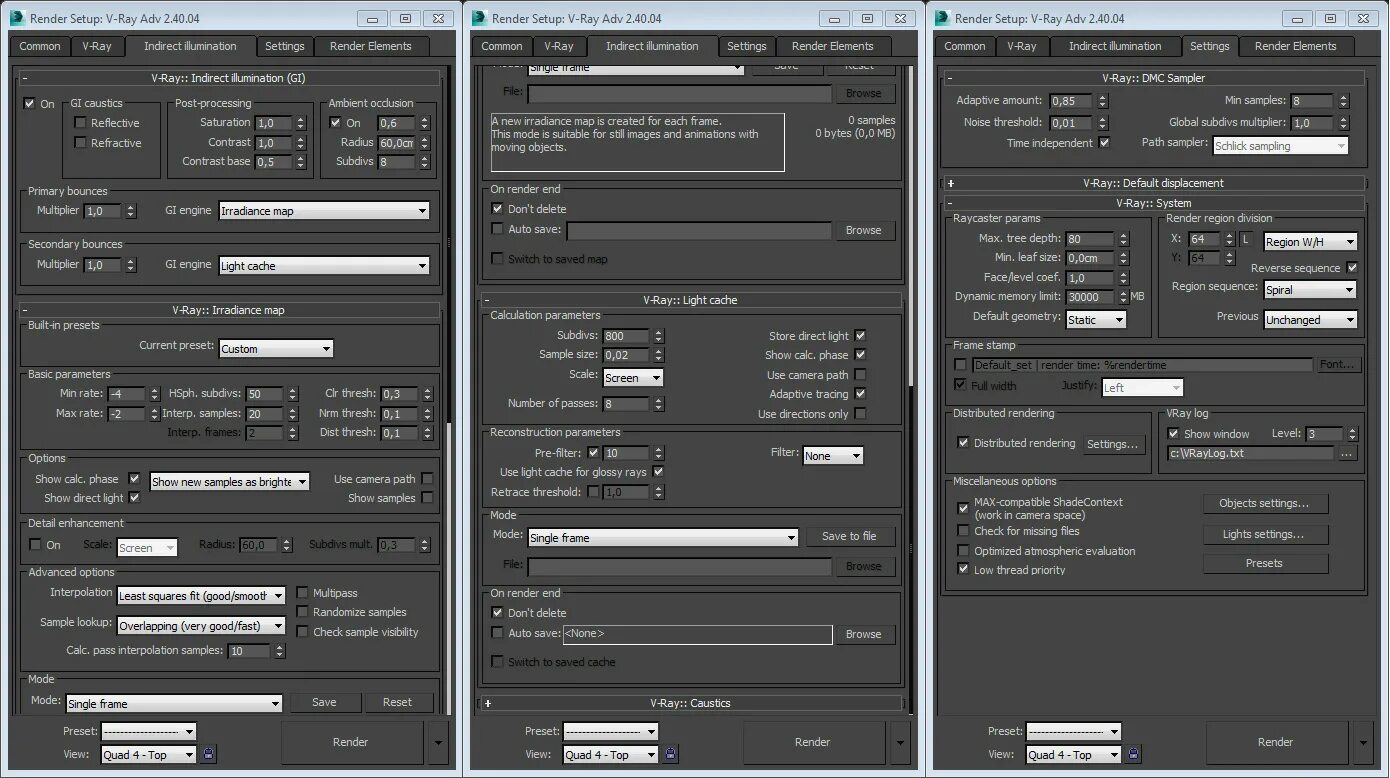1390x778 pixels.
Task: Click Save button for irradiance map mode
Action: click(324, 702)
